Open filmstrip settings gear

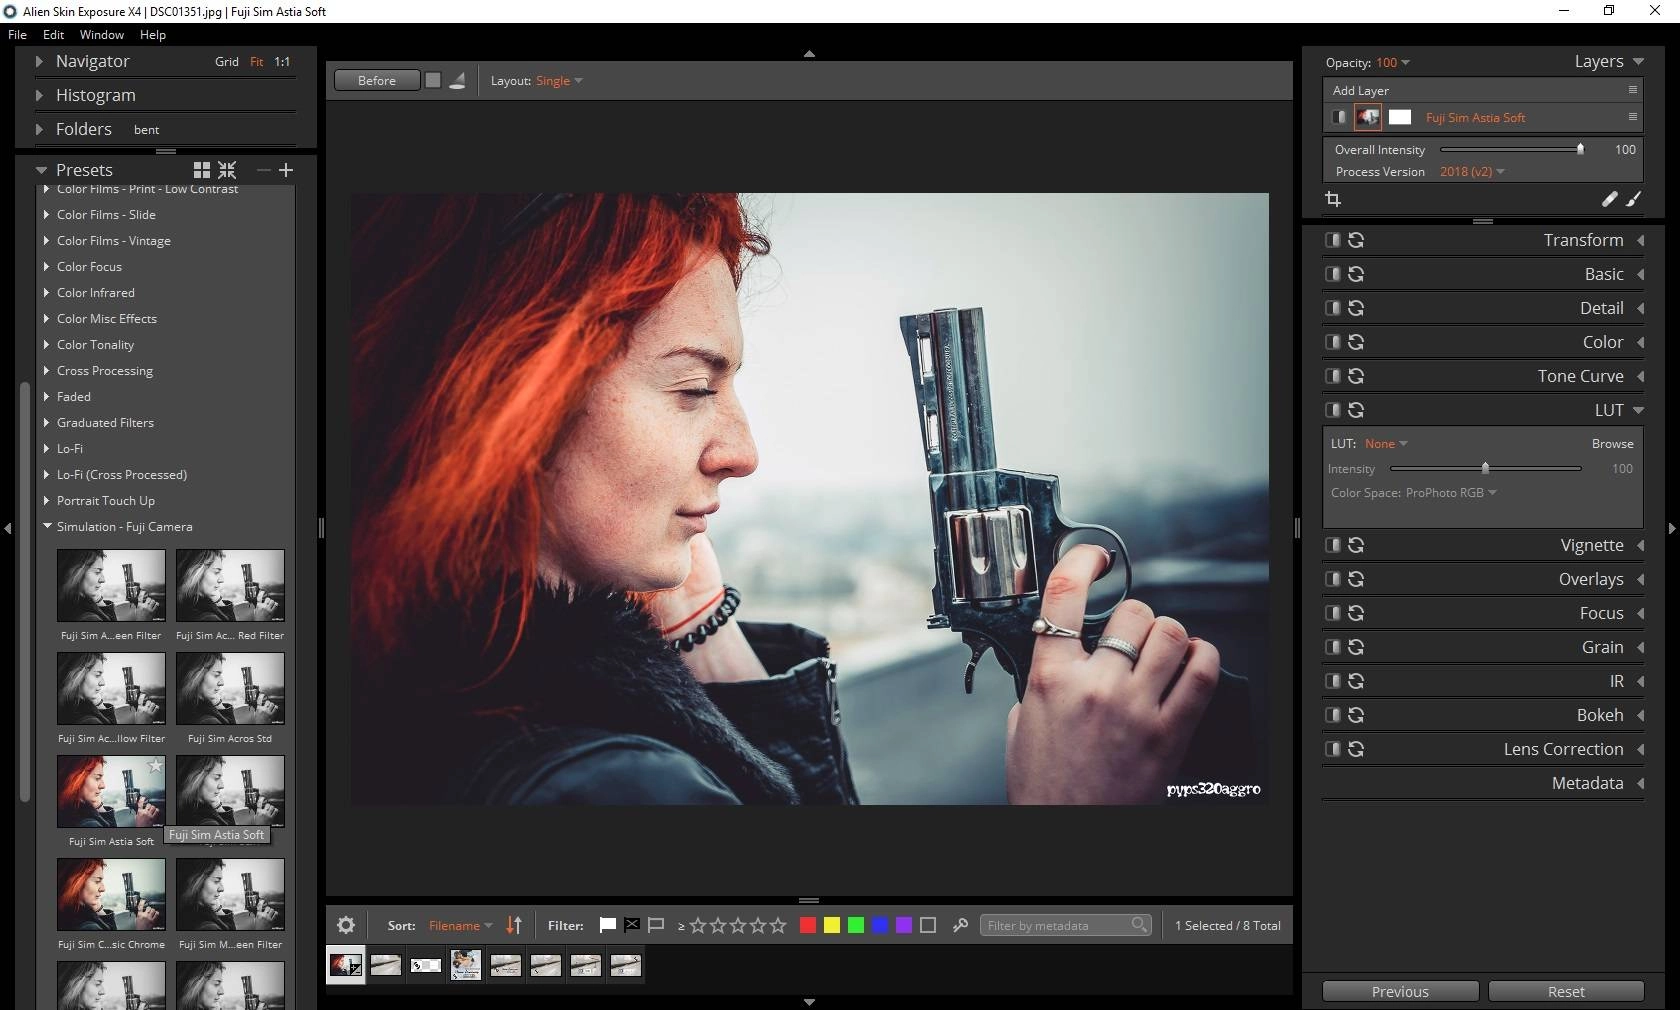click(x=346, y=925)
